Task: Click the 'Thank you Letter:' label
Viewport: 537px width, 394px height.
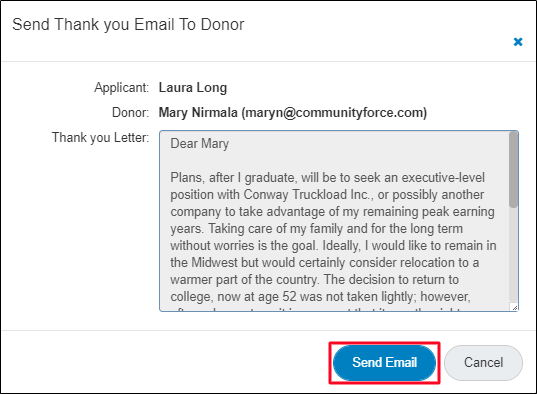Action: coord(100,137)
